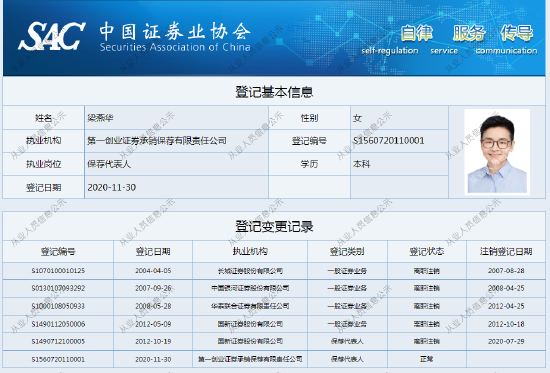Image resolution: width=550 pixels, height=373 pixels.
Task: Click the 执业机构 value 第一创业证券承销保荐有限责任公司
Action: [157, 141]
